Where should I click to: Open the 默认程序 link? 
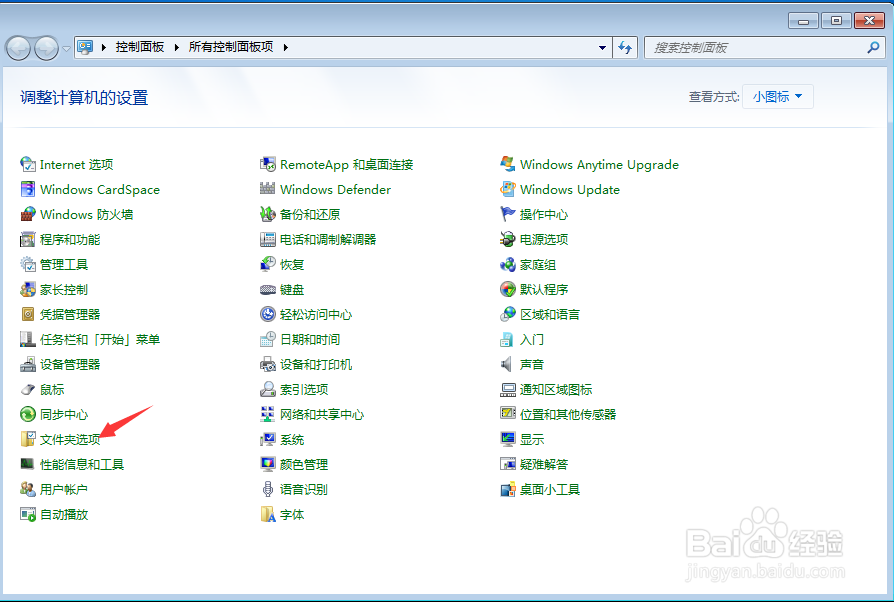coord(544,290)
